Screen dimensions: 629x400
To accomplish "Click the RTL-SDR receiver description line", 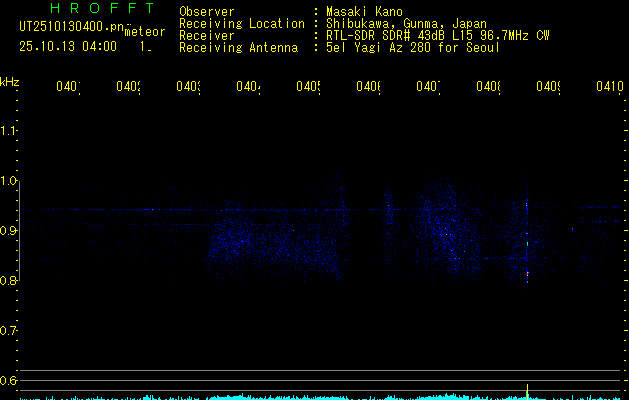I will 438,36.
